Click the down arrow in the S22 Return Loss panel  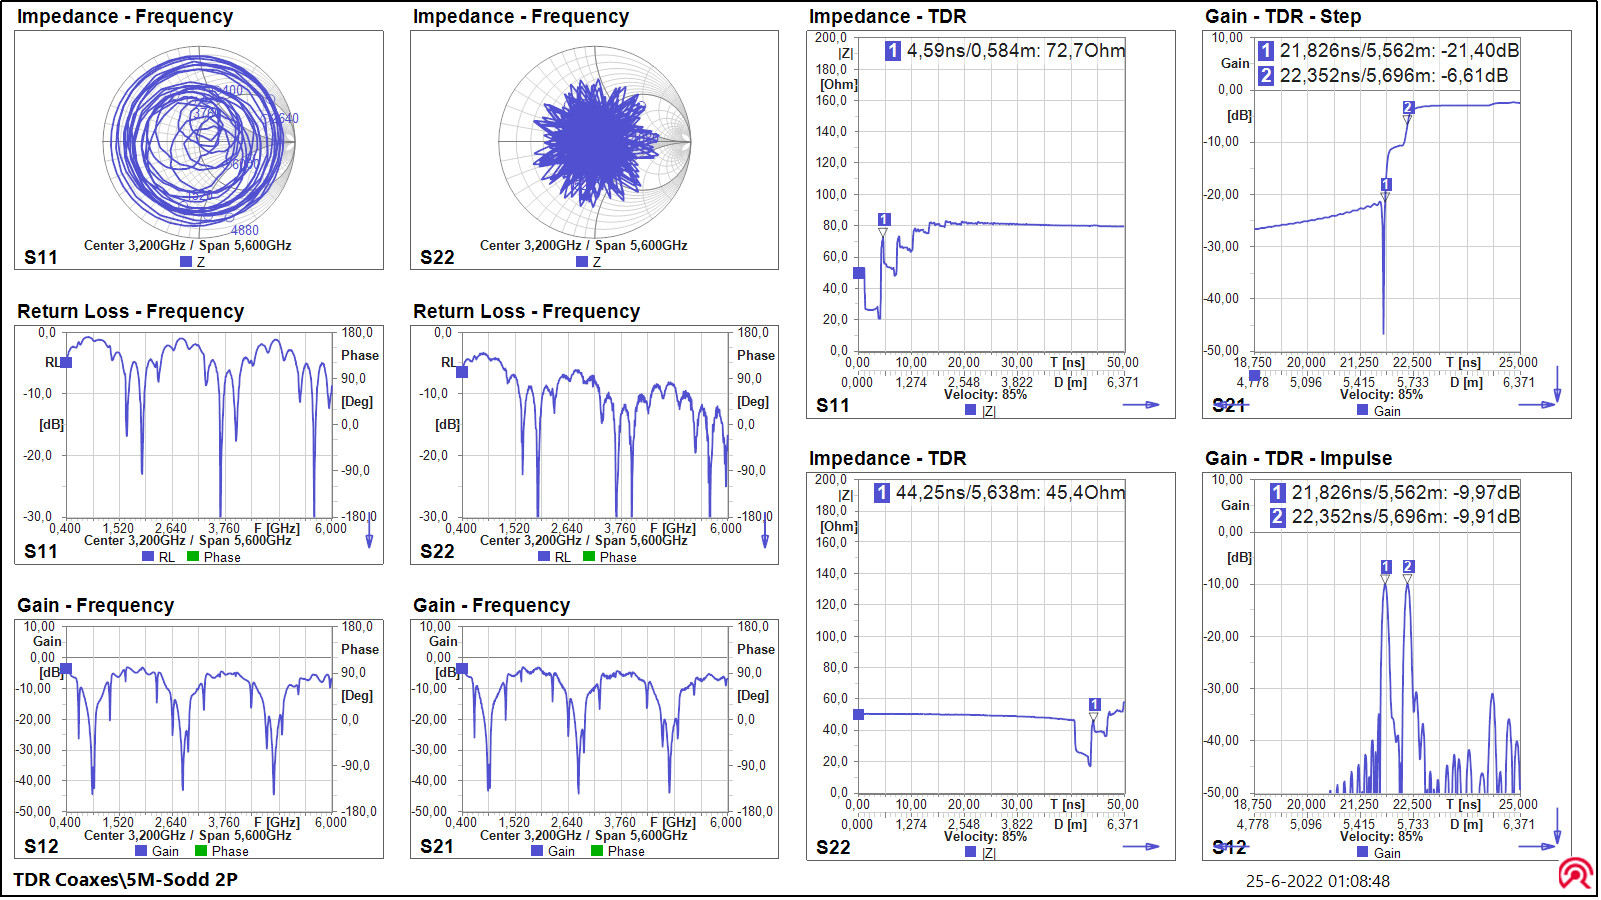pos(764,539)
